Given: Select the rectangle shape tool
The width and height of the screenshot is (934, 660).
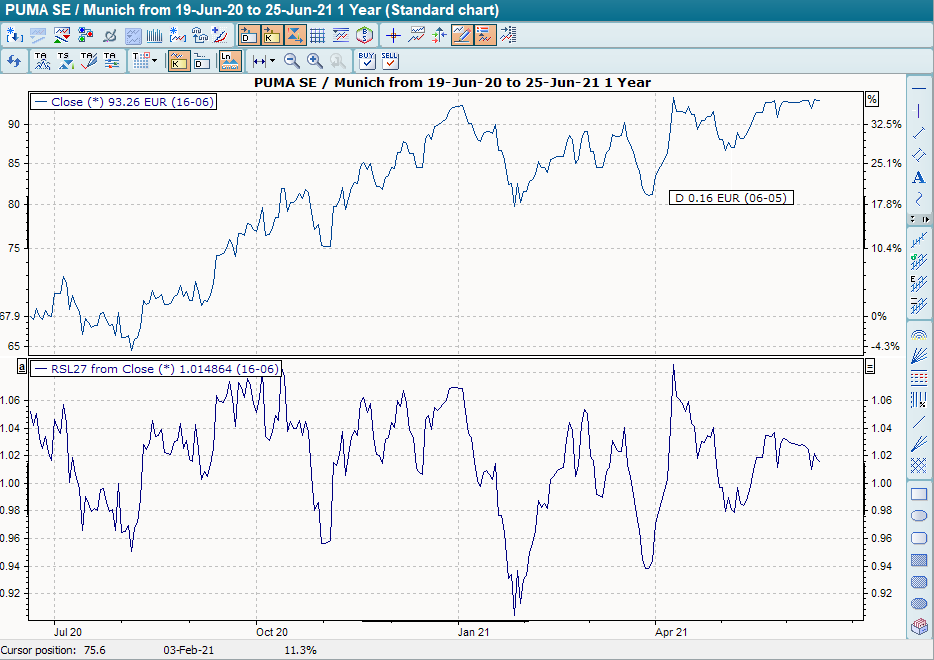Looking at the screenshot, I should point(919,494).
